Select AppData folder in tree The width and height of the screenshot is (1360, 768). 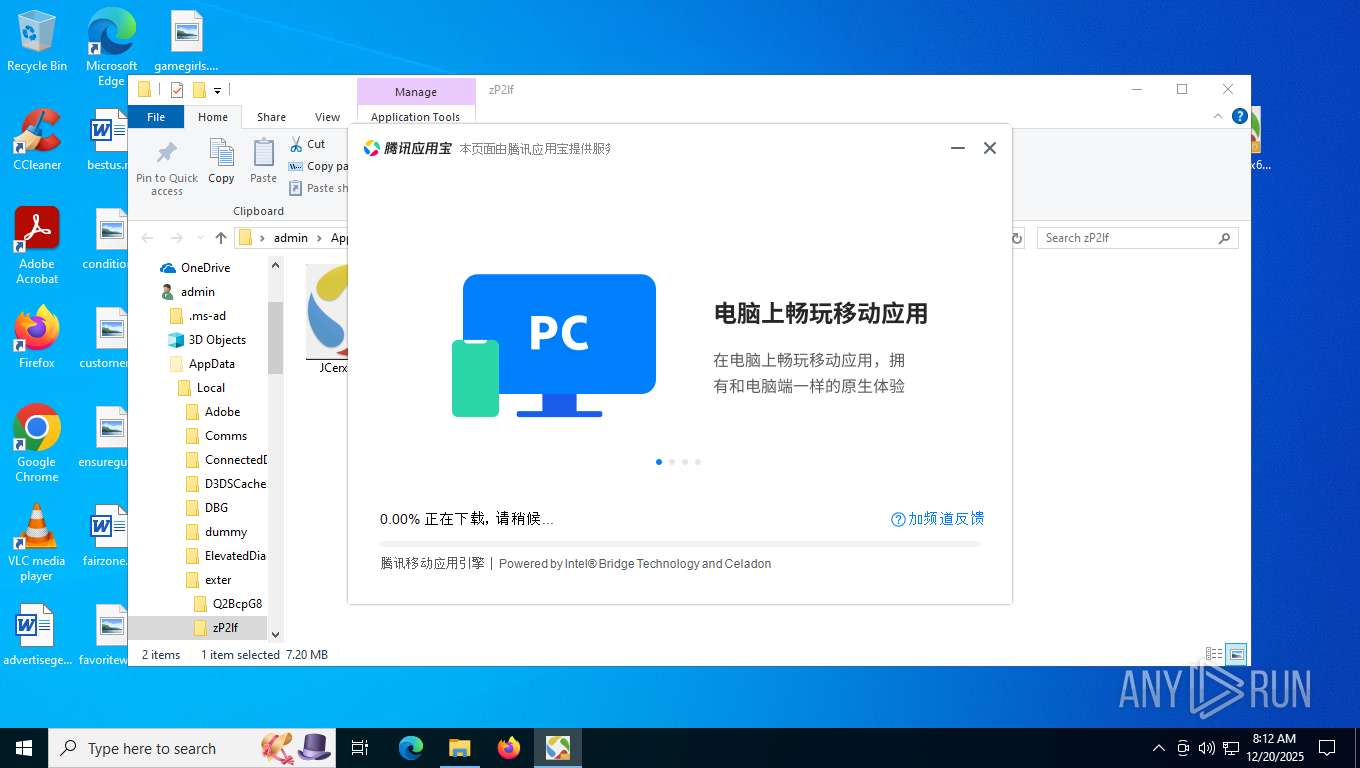click(x=212, y=364)
